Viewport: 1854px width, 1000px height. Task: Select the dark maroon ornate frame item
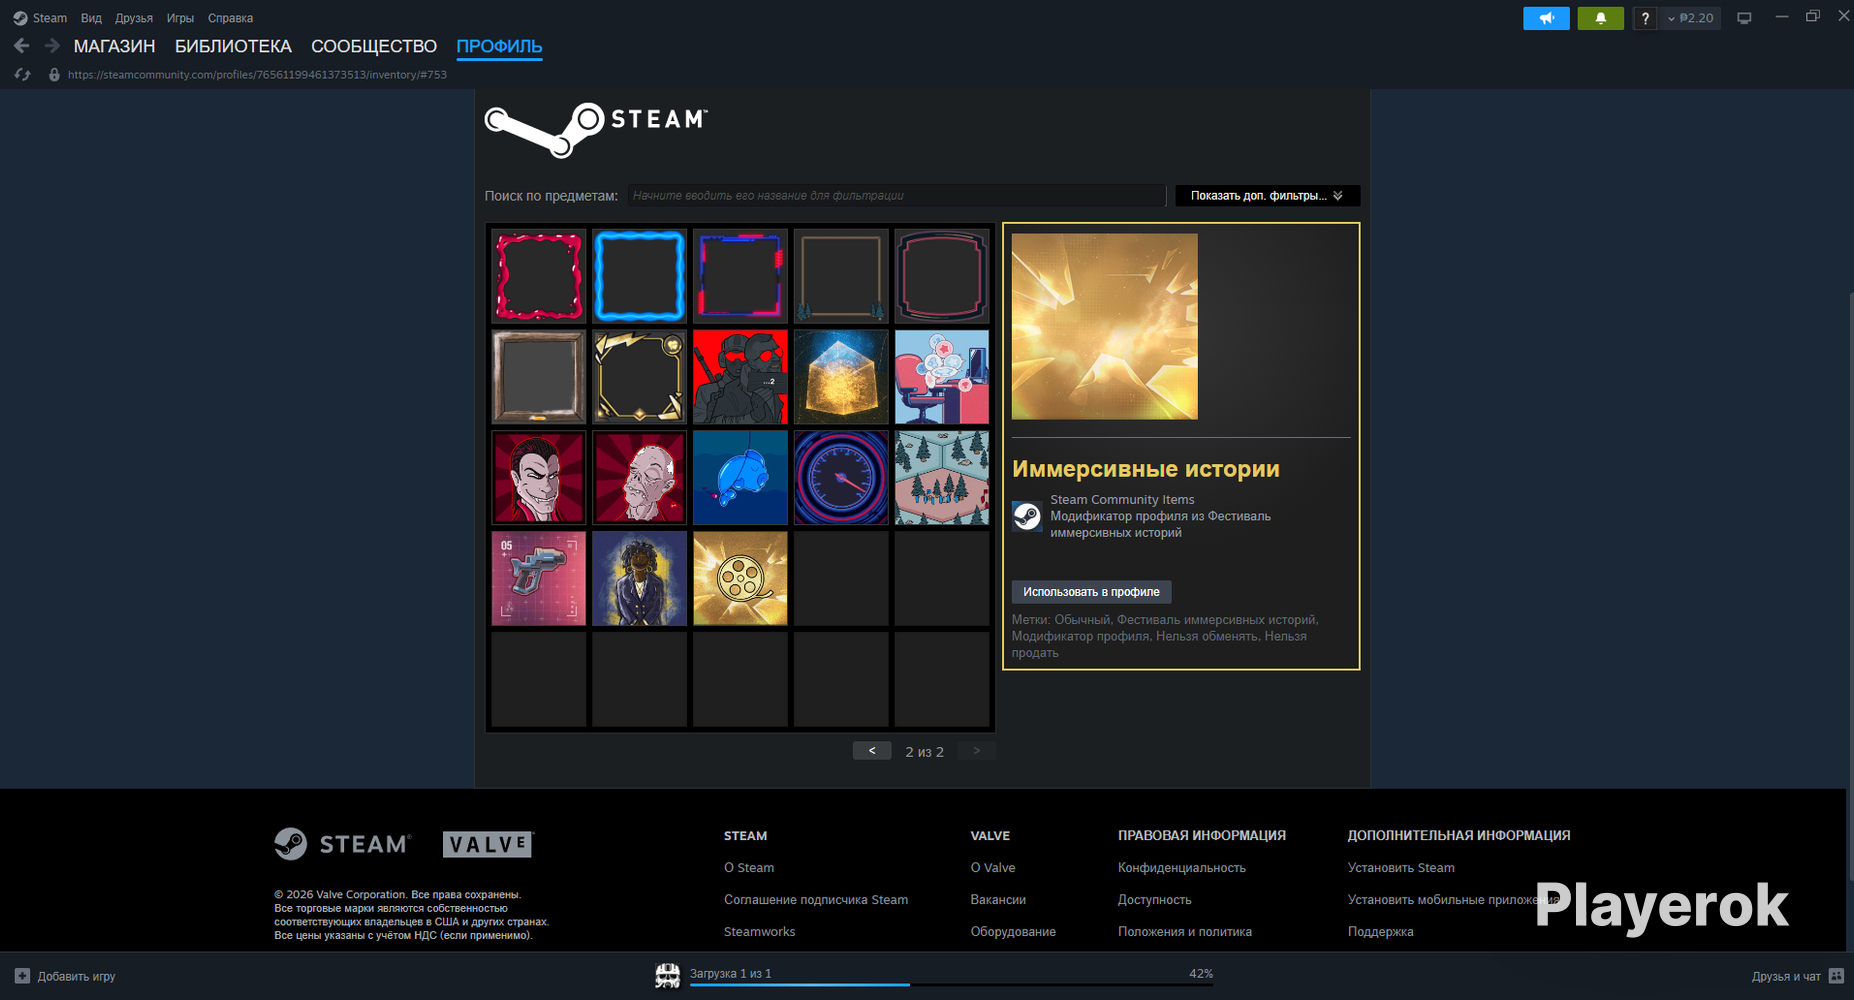942,276
